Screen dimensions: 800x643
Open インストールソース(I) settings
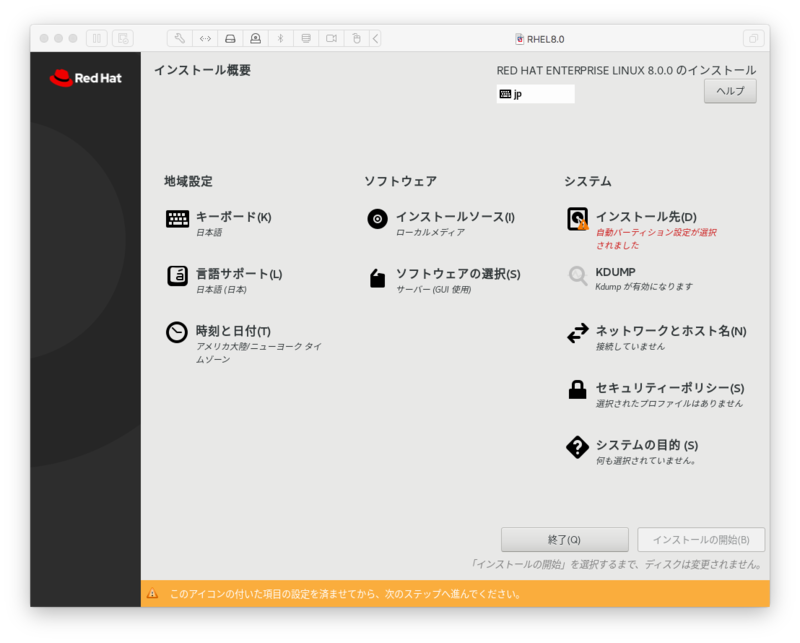click(x=456, y=217)
